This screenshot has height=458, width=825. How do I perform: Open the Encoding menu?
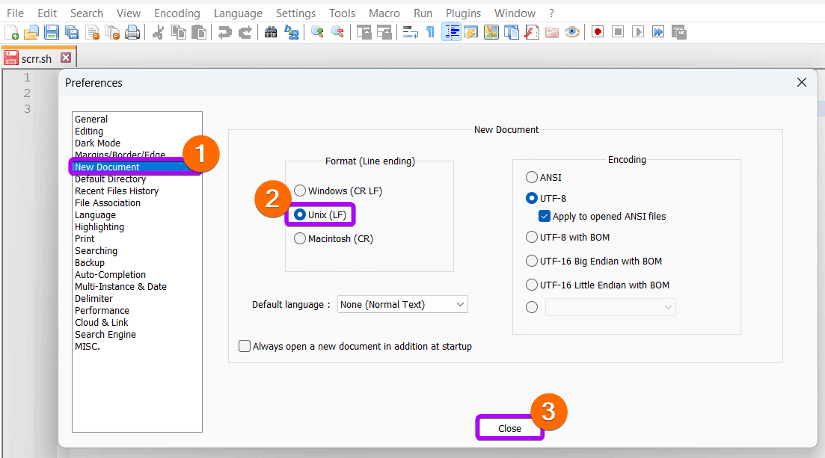(x=177, y=13)
